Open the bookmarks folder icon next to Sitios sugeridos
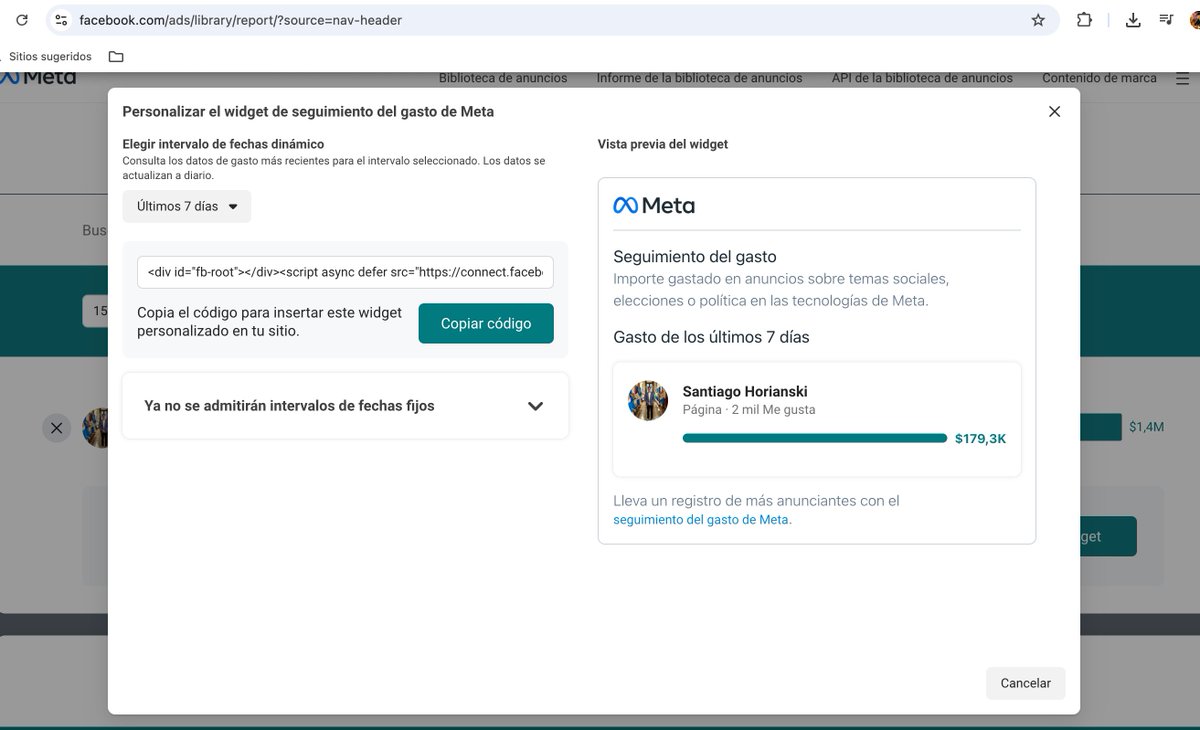Screen dimensions: 1200x730 116,57
